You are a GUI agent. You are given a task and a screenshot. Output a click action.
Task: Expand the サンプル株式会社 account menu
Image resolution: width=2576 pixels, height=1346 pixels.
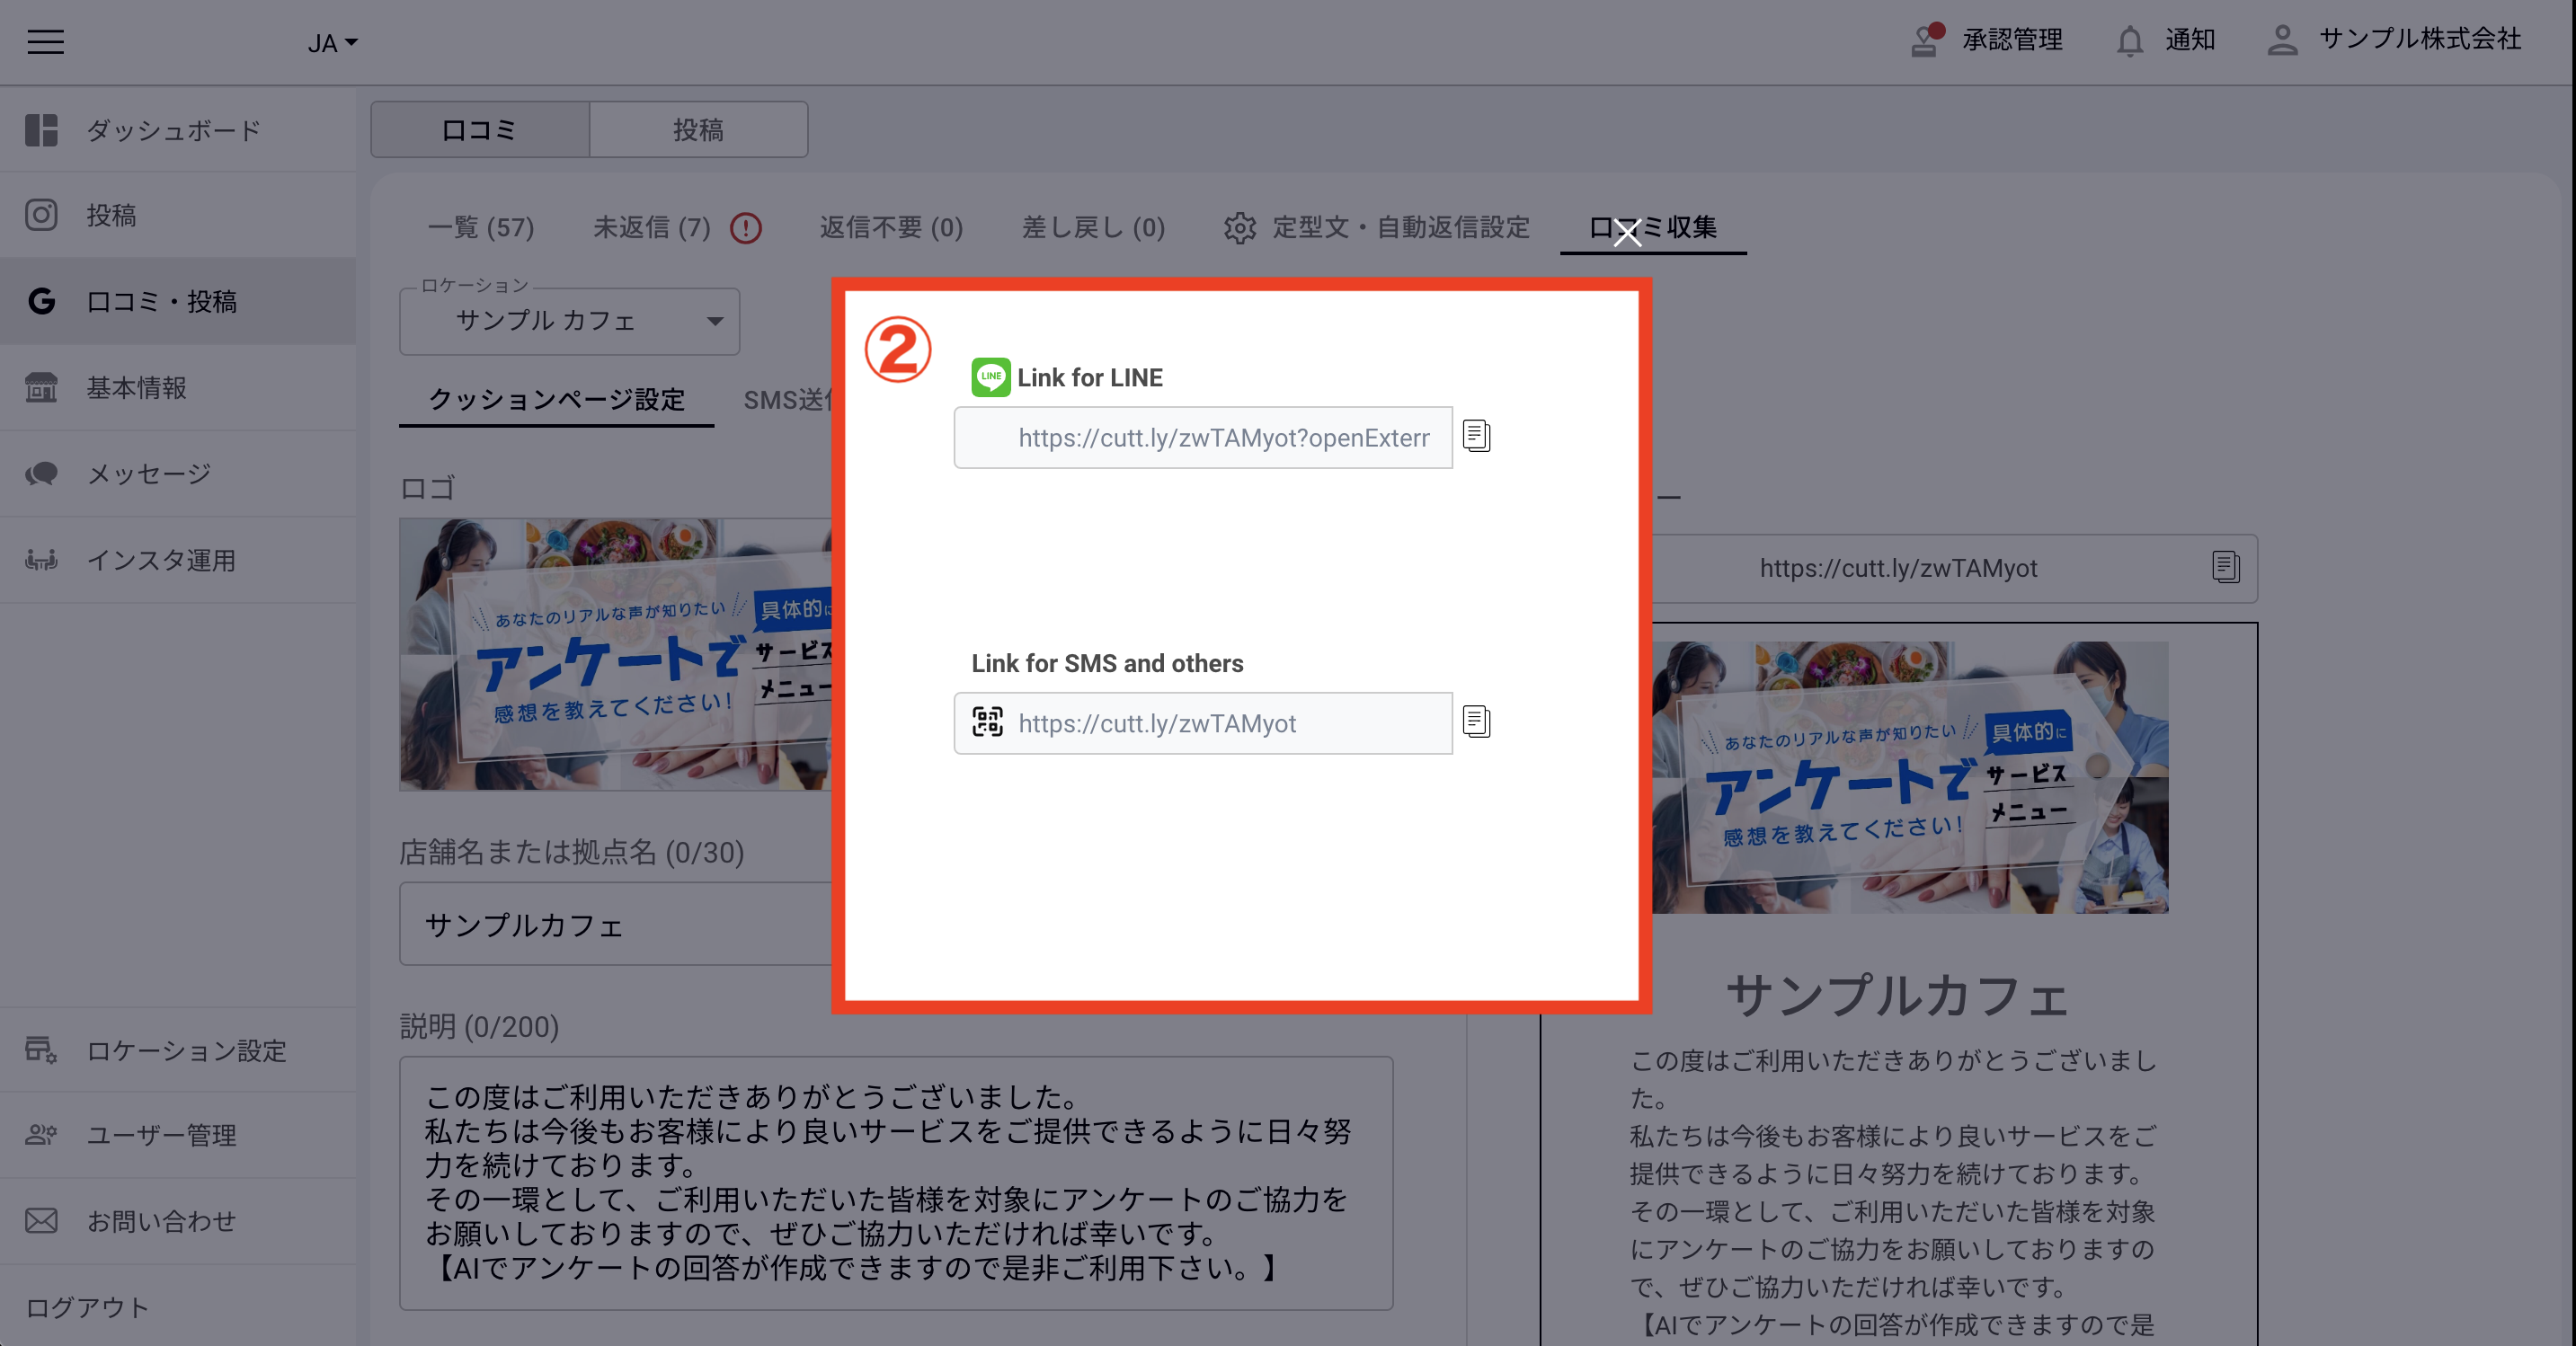click(x=2282, y=41)
